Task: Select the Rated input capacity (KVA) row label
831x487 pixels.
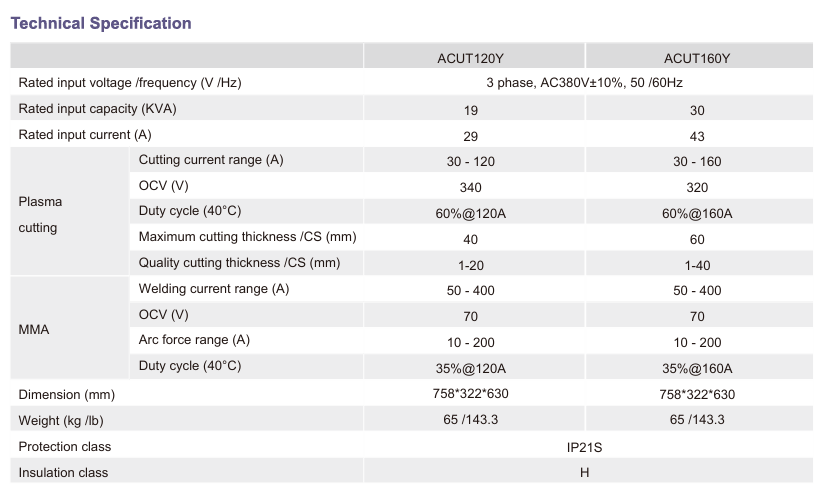Action: (x=98, y=109)
